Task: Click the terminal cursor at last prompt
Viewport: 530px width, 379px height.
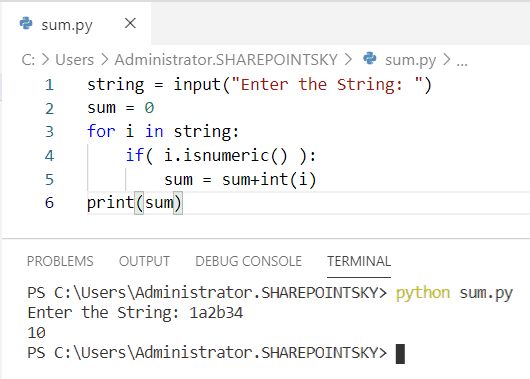Action: (400, 354)
